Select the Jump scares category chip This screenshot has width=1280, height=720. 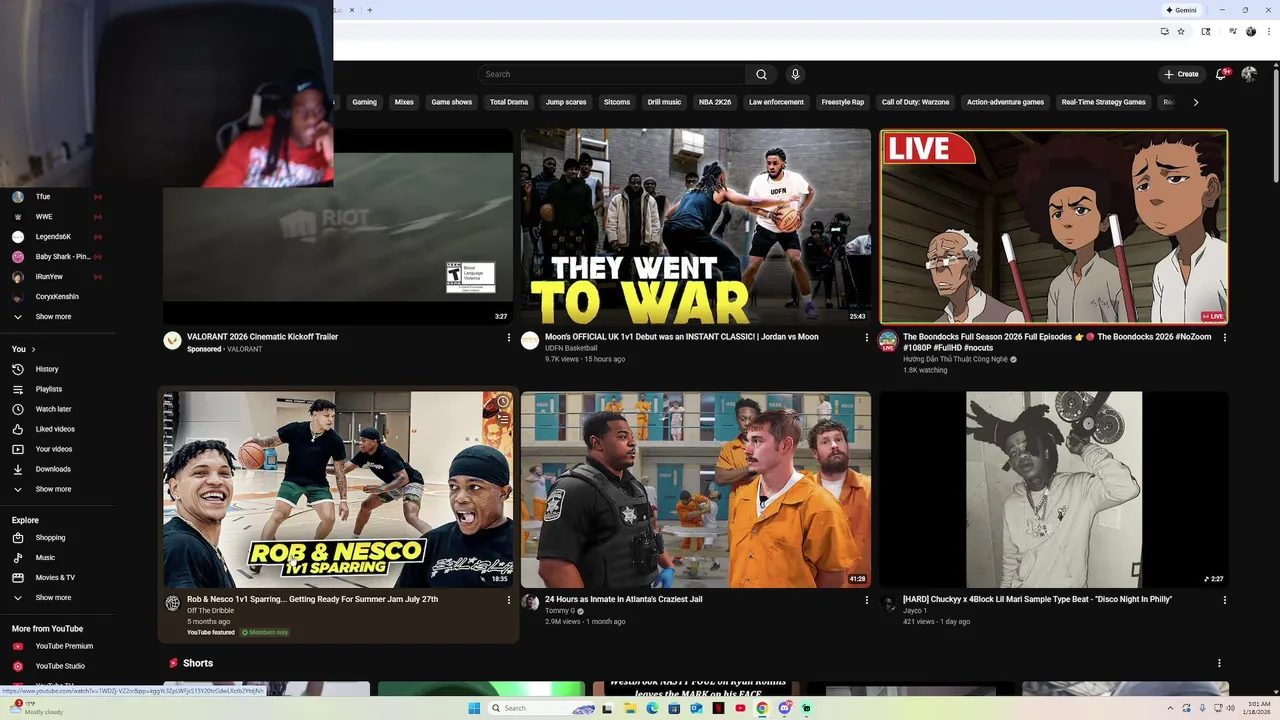[x=566, y=102]
